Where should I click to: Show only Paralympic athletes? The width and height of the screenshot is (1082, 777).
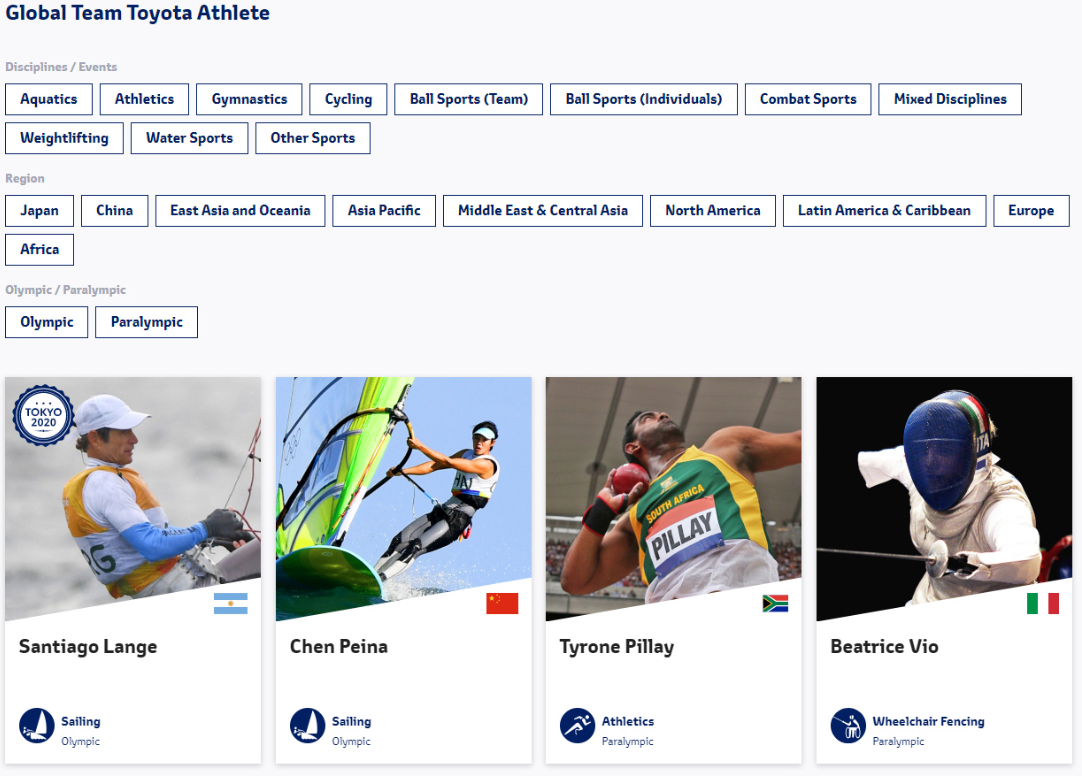click(x=146, y=322)
